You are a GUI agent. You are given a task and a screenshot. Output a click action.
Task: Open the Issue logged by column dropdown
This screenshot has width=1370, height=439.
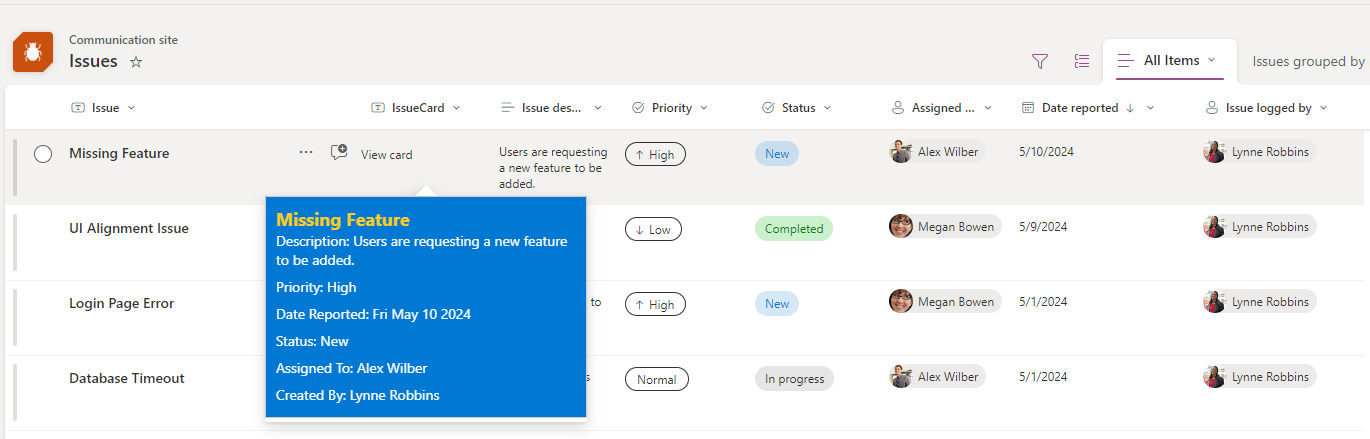coord(1324,108)
